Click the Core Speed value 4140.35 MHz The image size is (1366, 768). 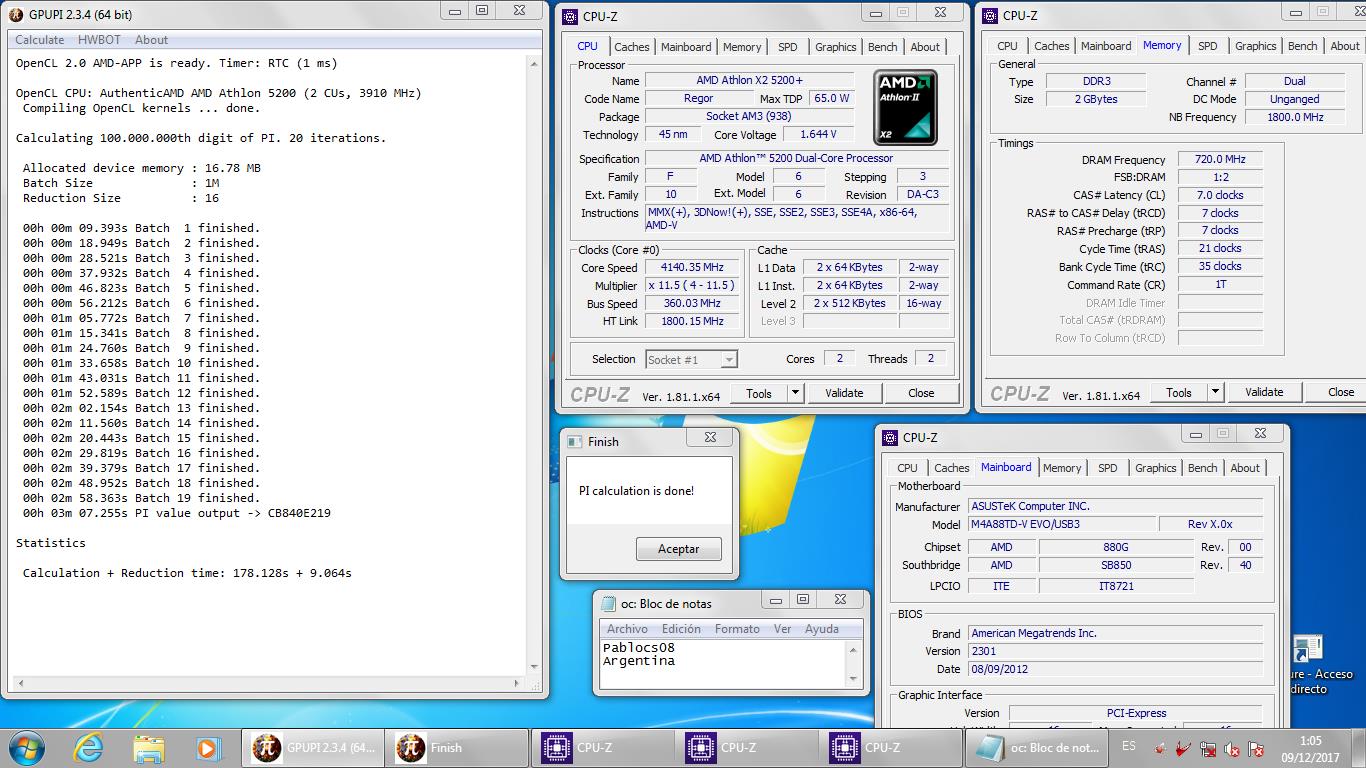click(692, 268)
